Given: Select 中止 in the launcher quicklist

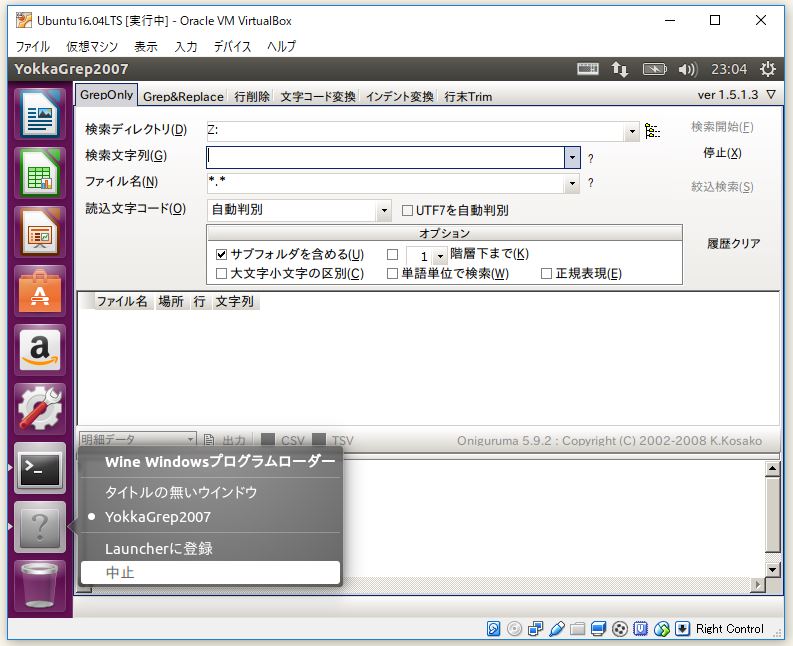Looking at the screenshot, I should [x=210, y=573].
